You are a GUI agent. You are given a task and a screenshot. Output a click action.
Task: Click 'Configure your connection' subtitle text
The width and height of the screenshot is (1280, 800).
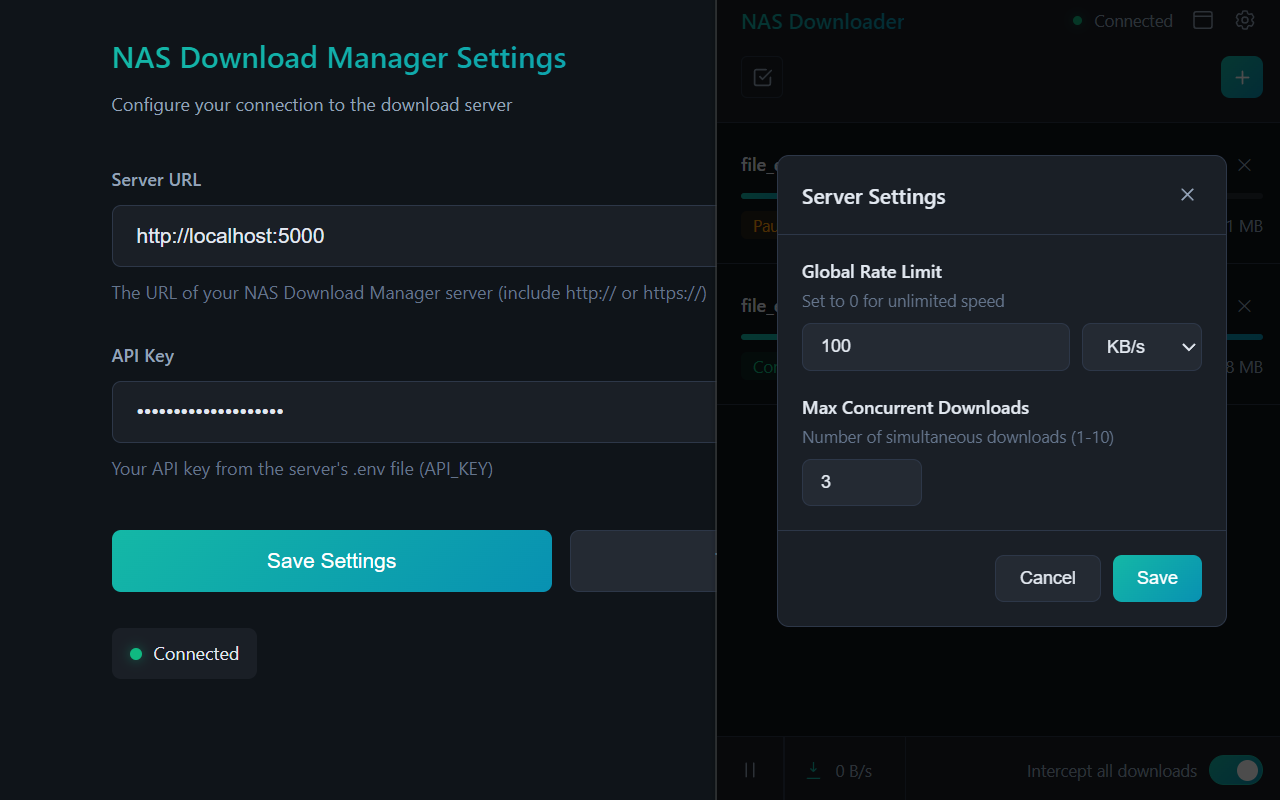pyautogui.click(x=312, y=105)
